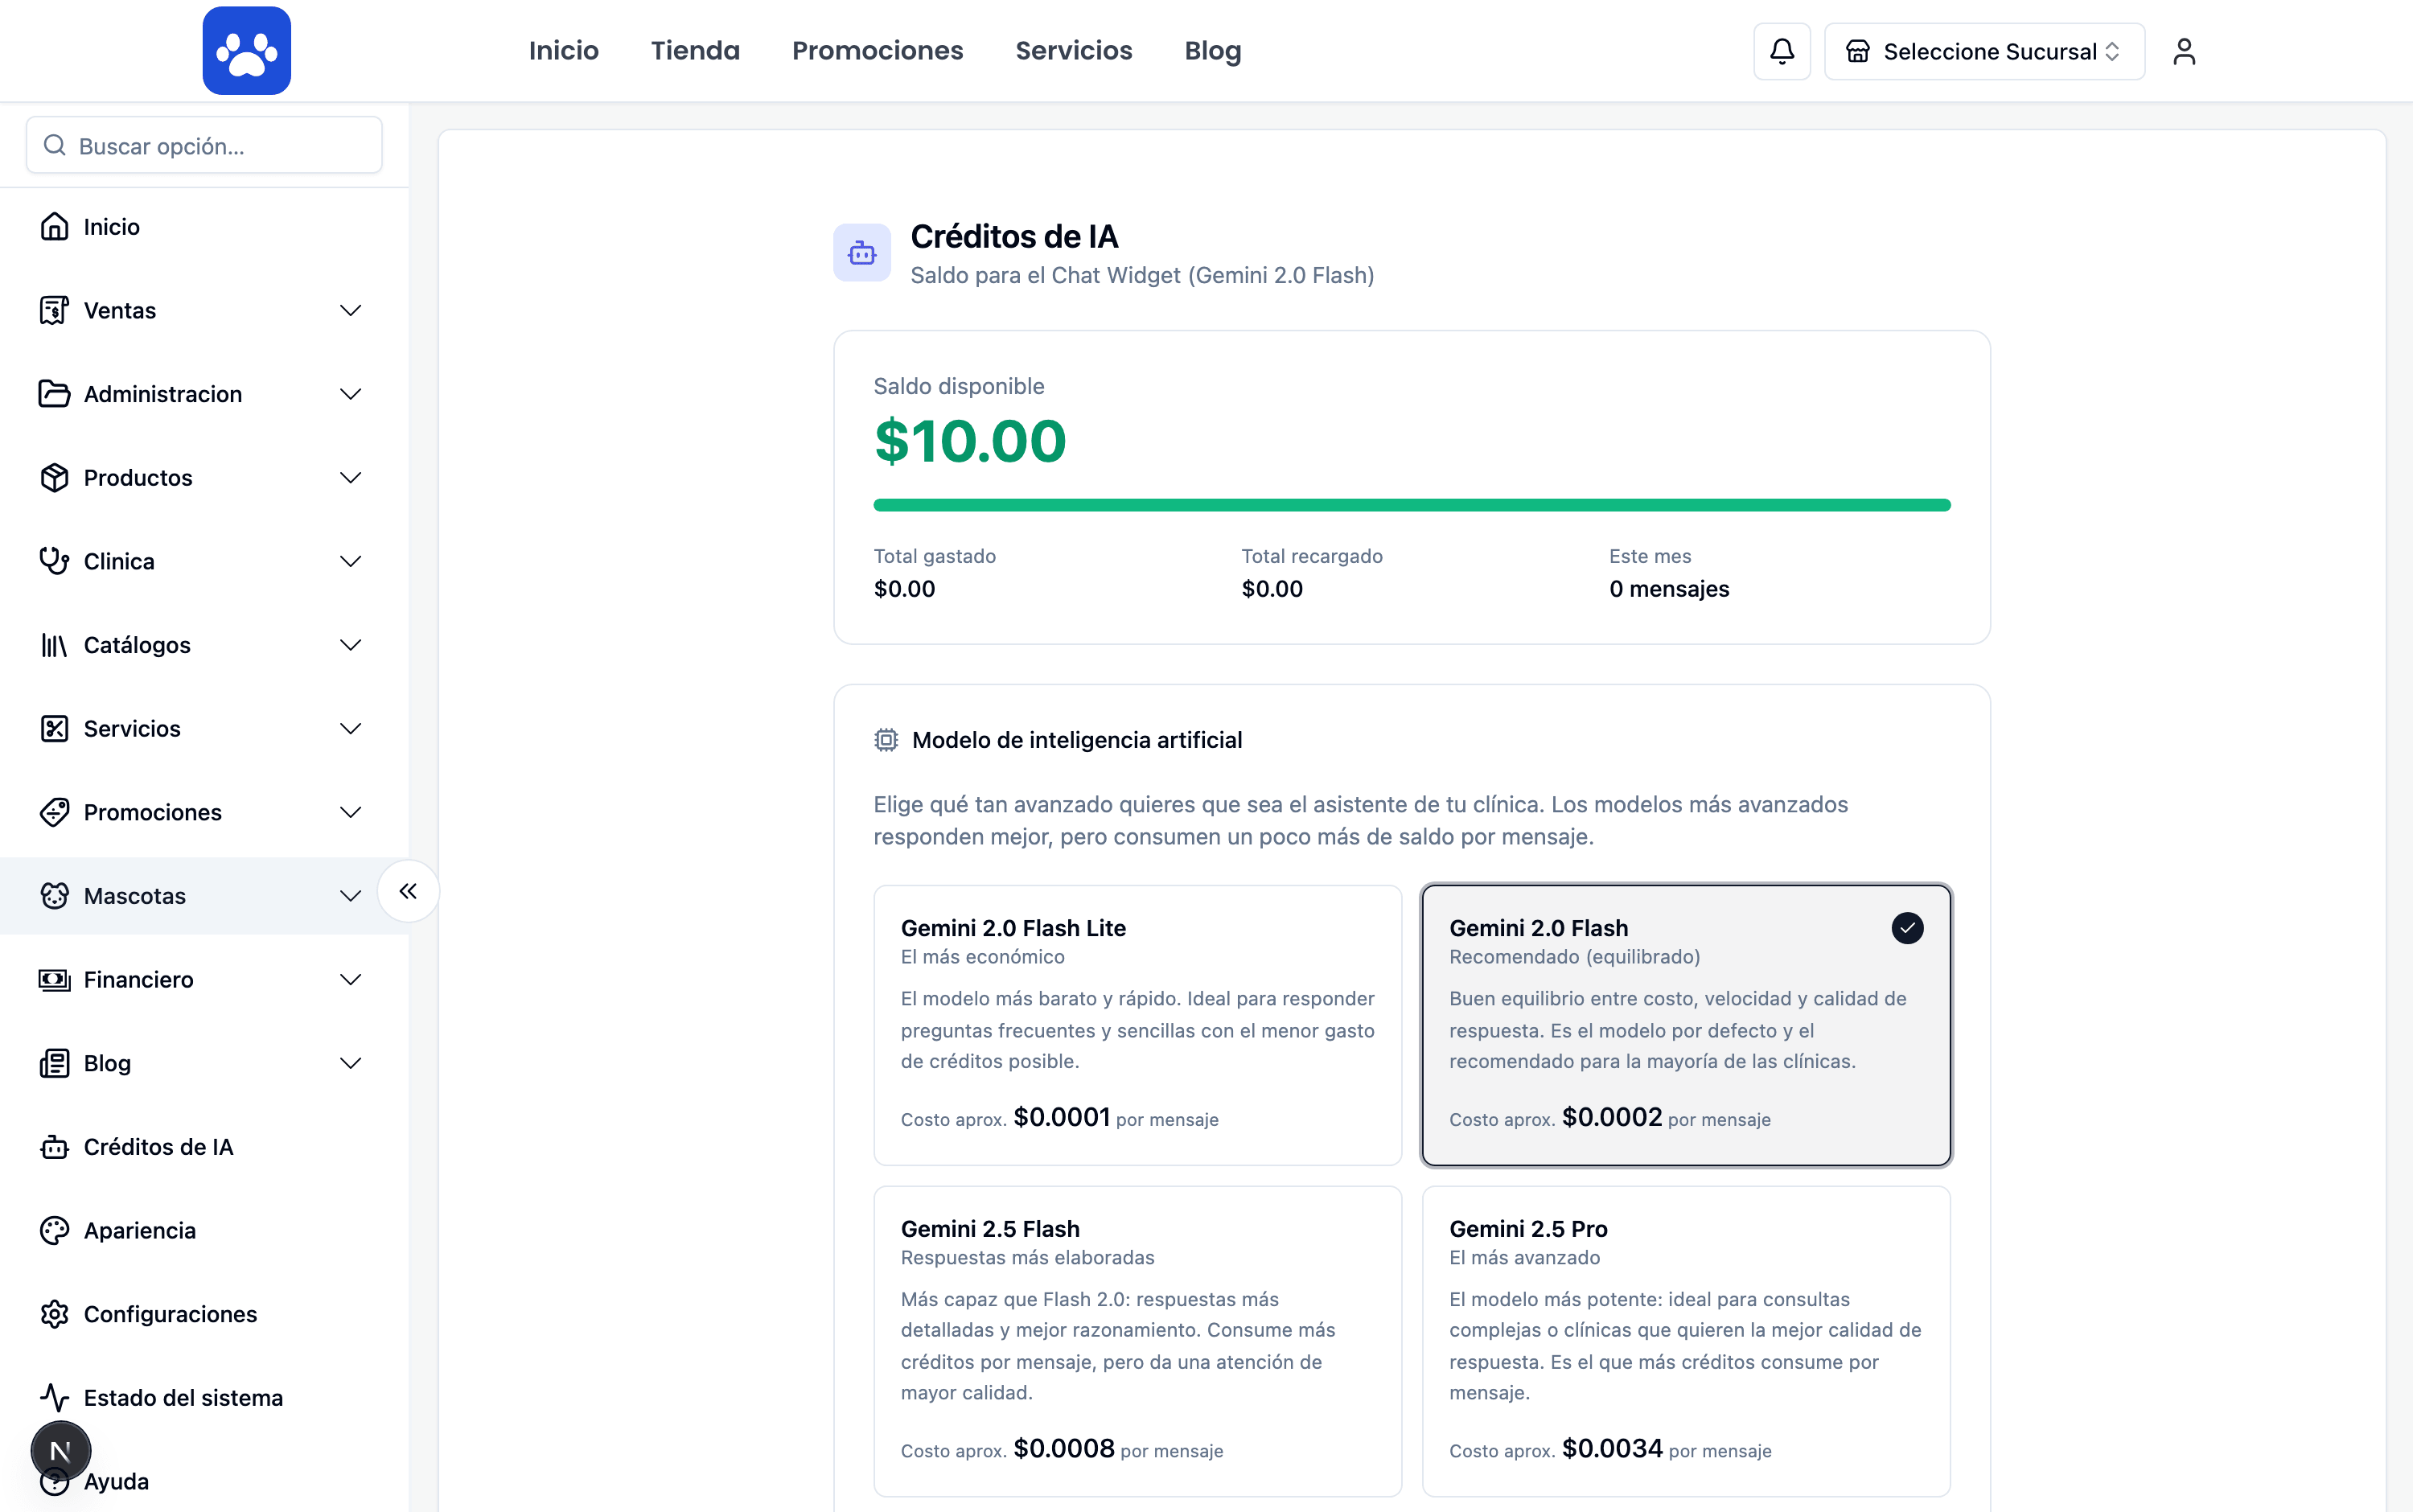
Task: Open Créditos de IA sidebar item
Action: [204, 1147]
